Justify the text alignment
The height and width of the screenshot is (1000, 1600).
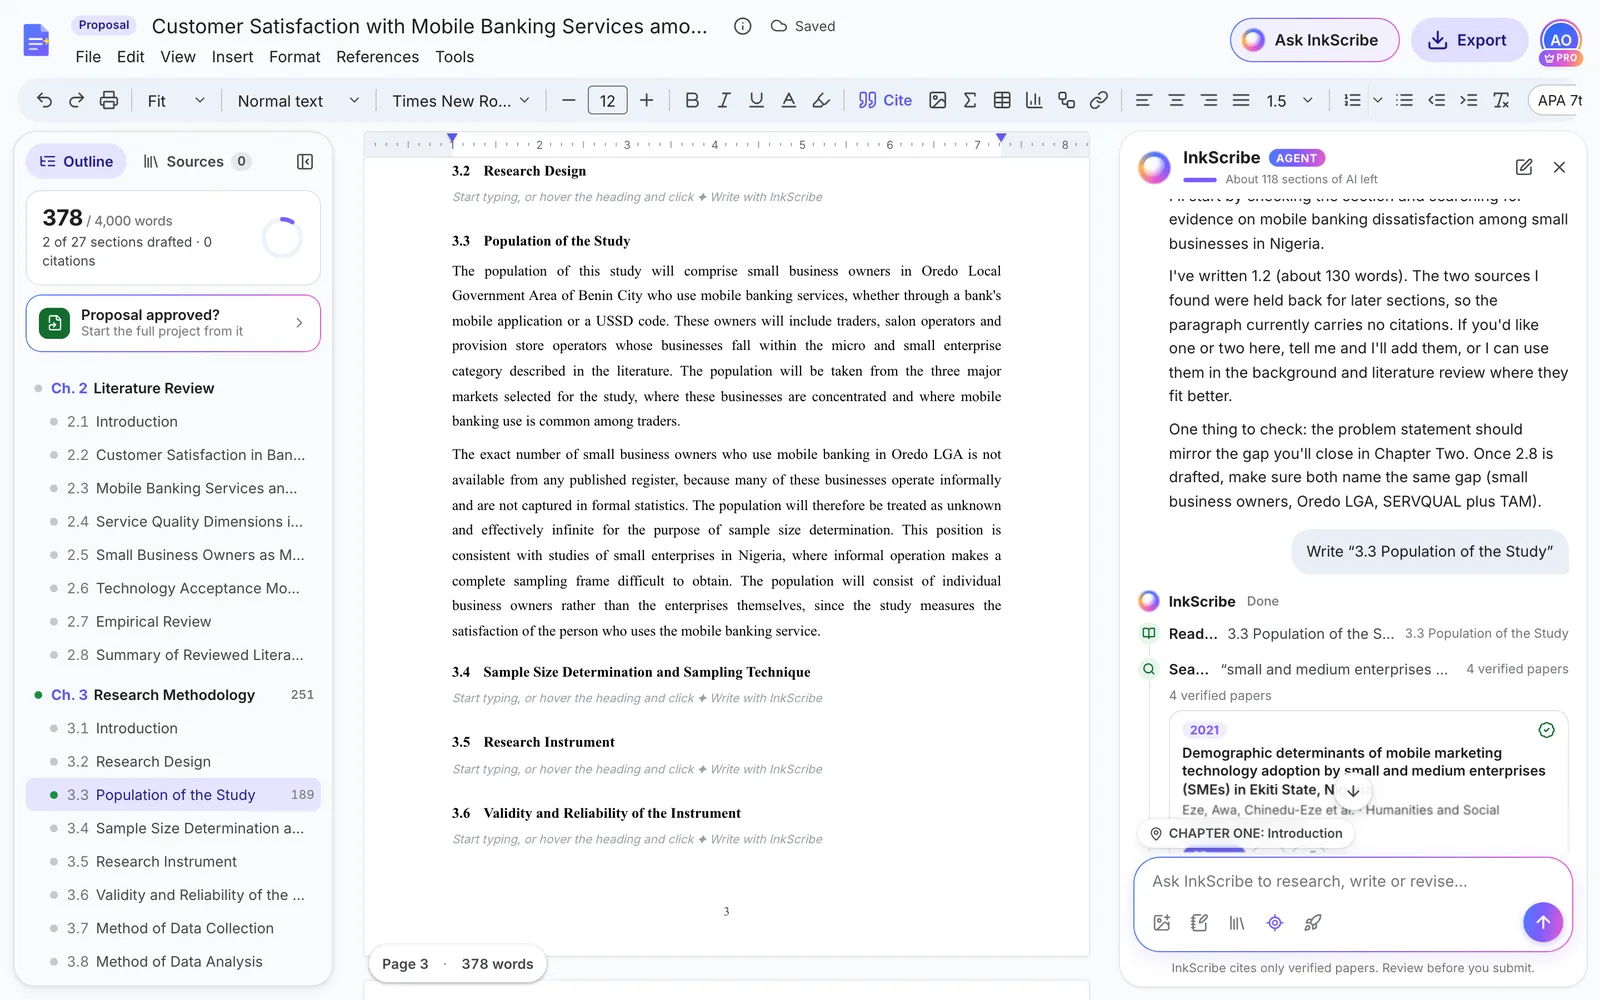pos(1241,100)
